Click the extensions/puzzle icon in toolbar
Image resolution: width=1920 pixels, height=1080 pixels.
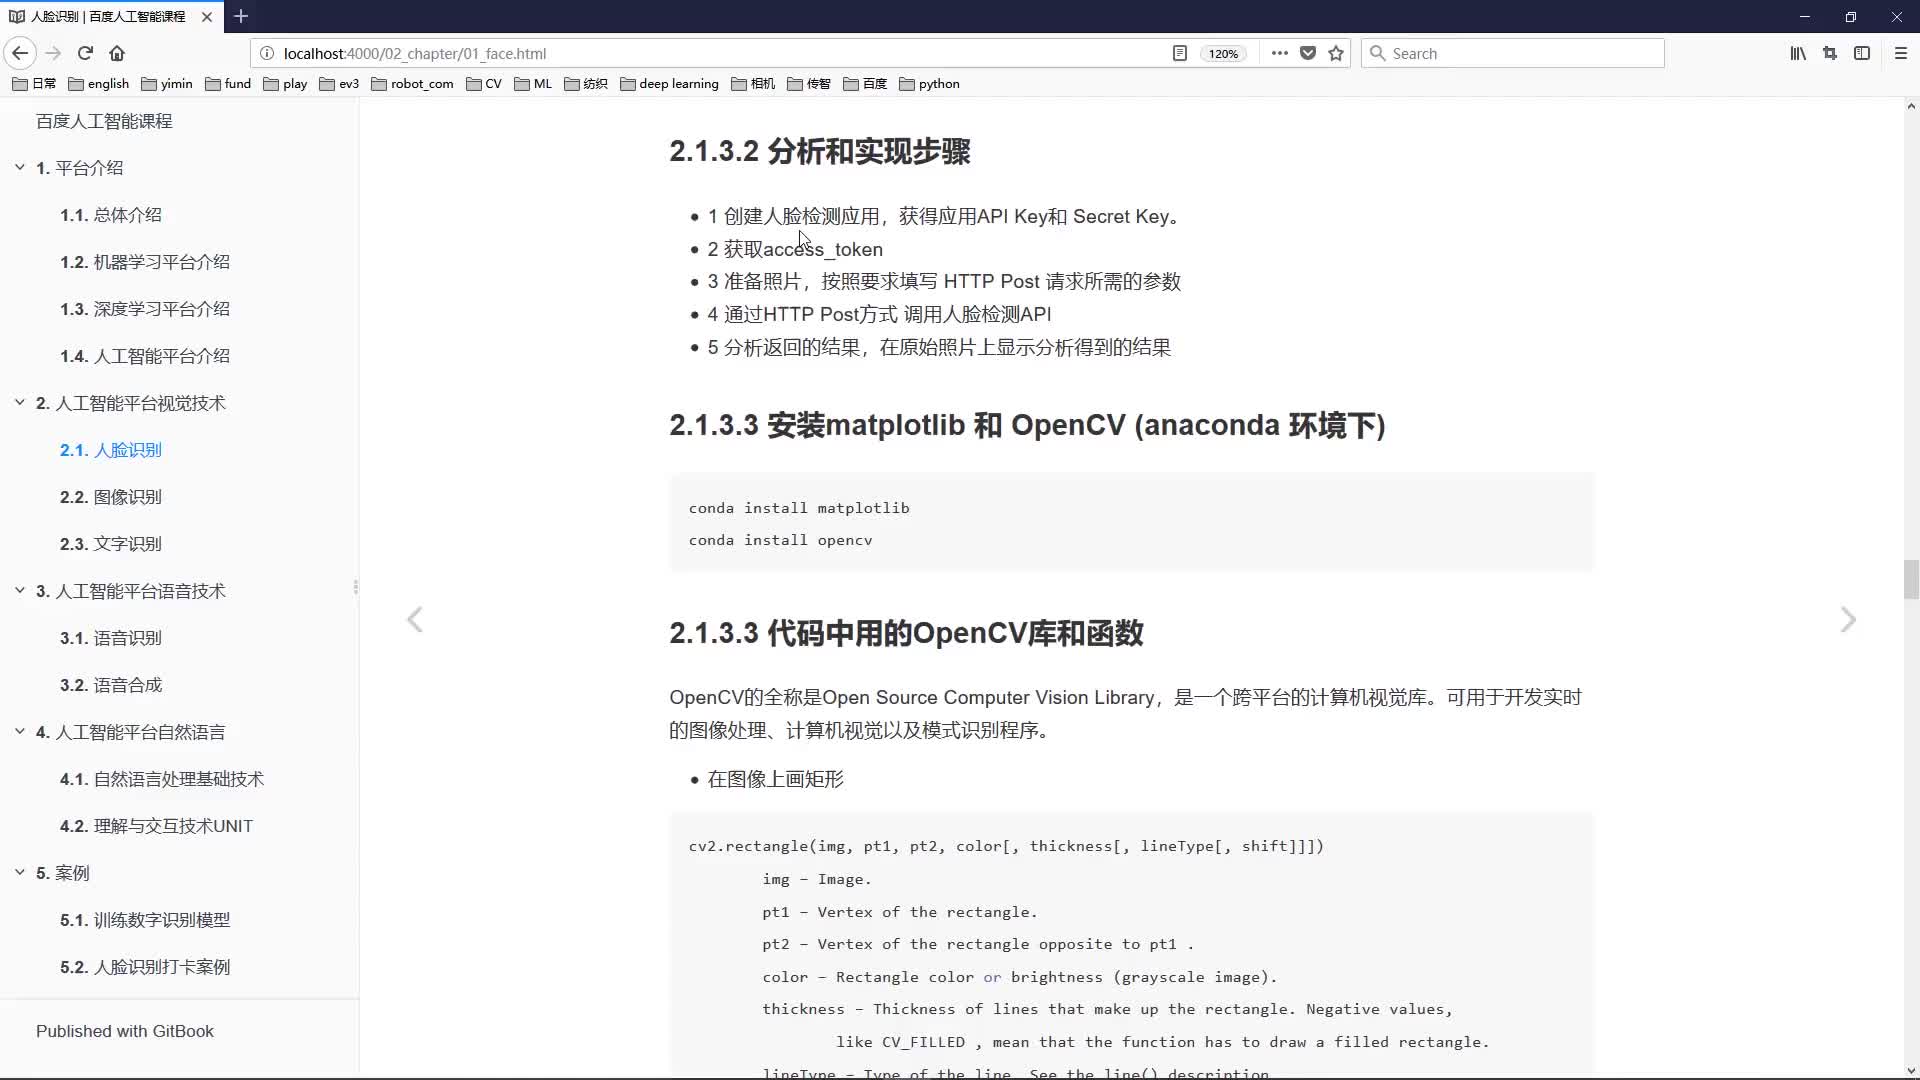click(1830, 53)
